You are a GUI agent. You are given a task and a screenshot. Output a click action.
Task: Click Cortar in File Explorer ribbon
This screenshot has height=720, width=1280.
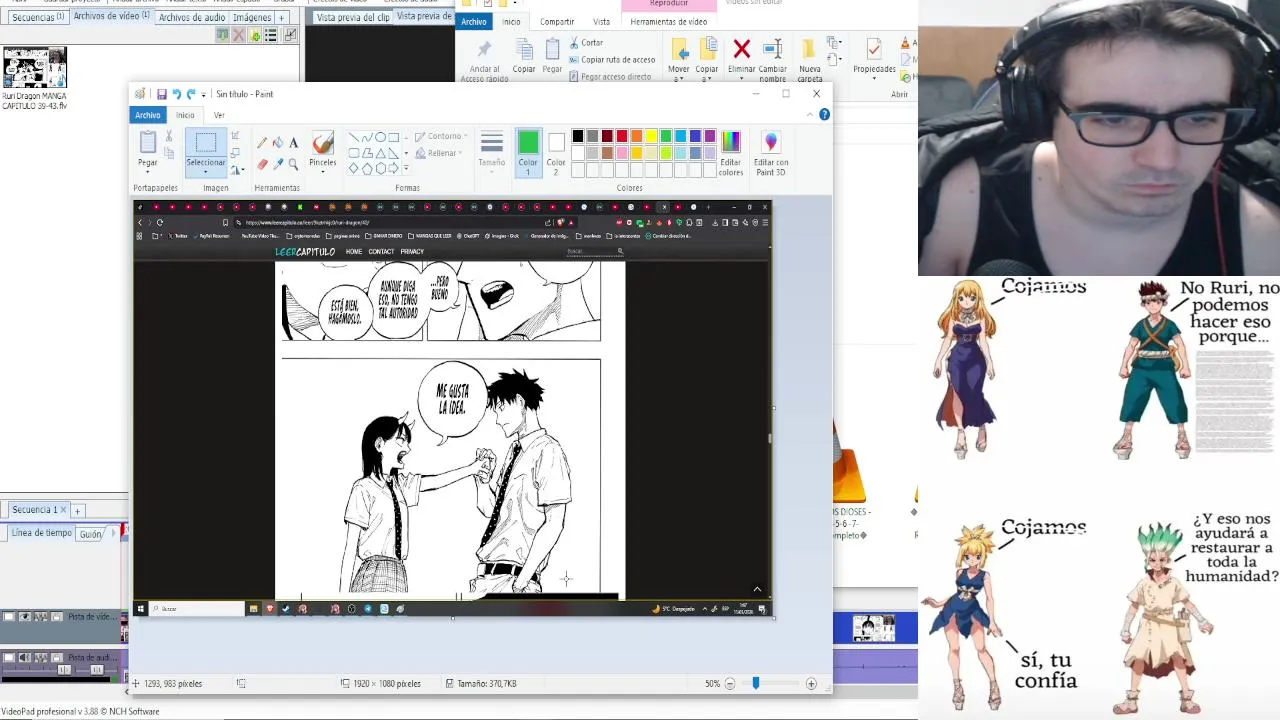point(586,43)
